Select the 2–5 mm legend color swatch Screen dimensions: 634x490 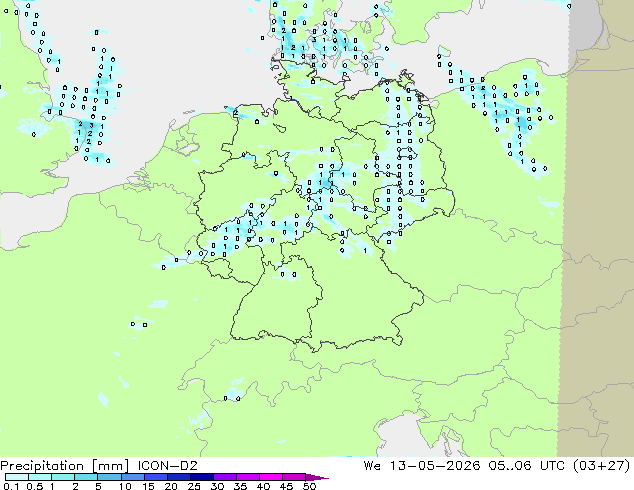tap(86, 477)
